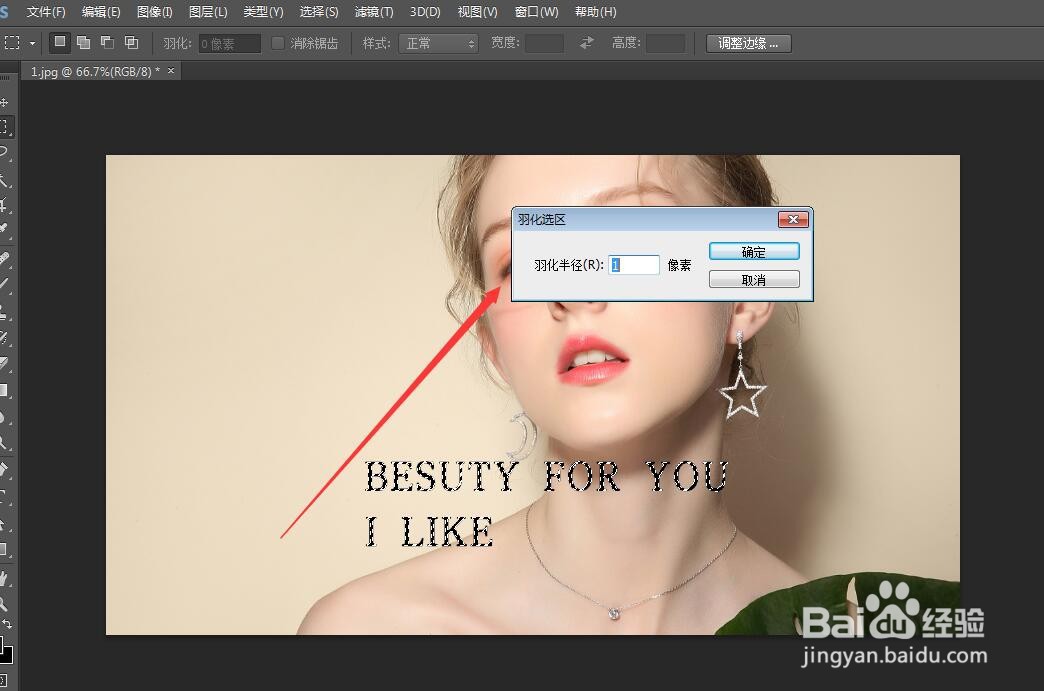Select the Subtract from Selection mode icon
This screenshot has height=691, width=1044.
coord(107,43)
